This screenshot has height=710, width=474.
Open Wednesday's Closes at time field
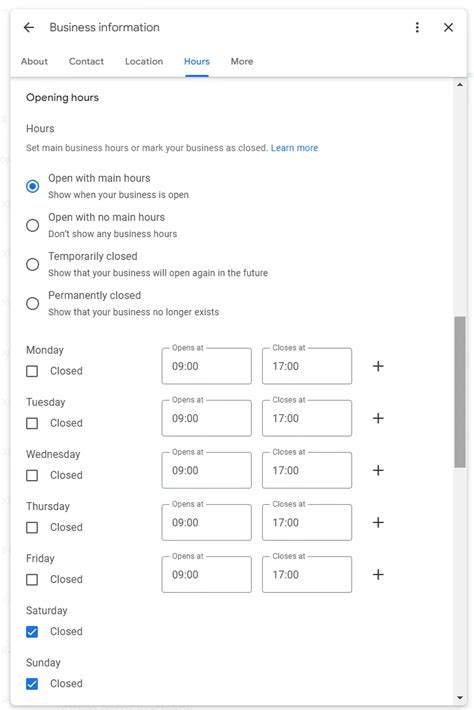tap(307, 470)
